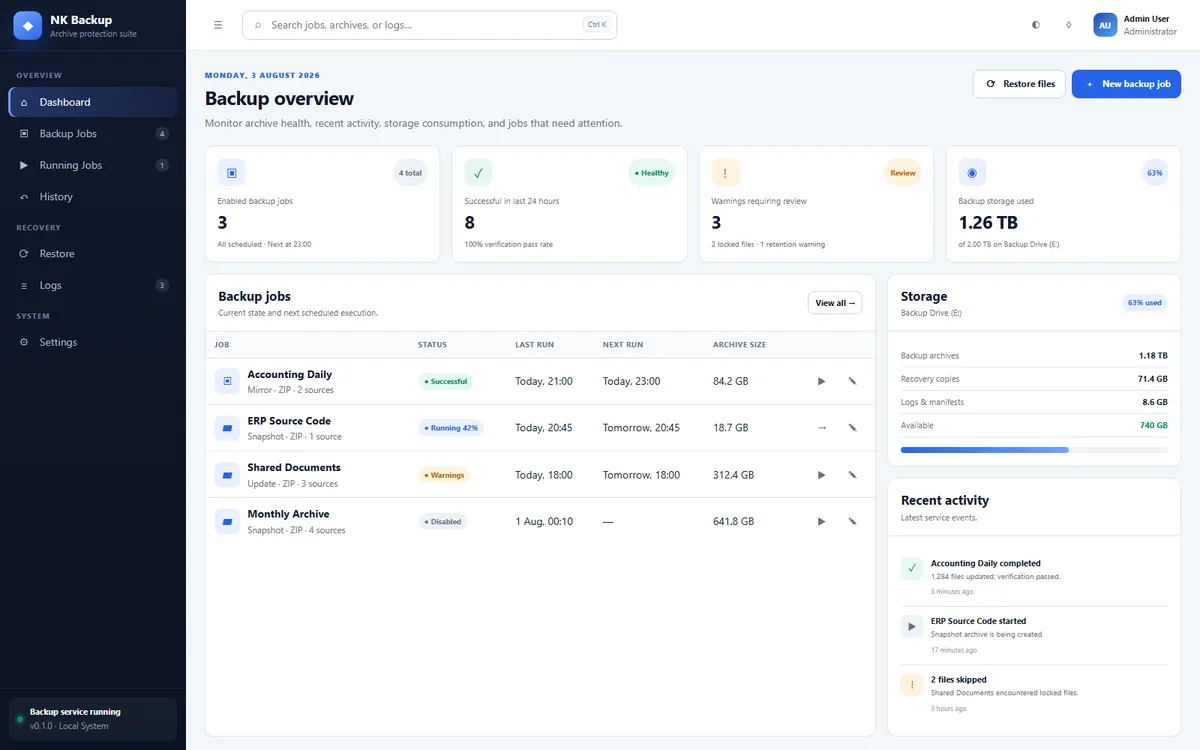Image resolution: width=1200 pixels, height=750 pixels.
Task: Create a New backup job
Action: click(1127, 84)
